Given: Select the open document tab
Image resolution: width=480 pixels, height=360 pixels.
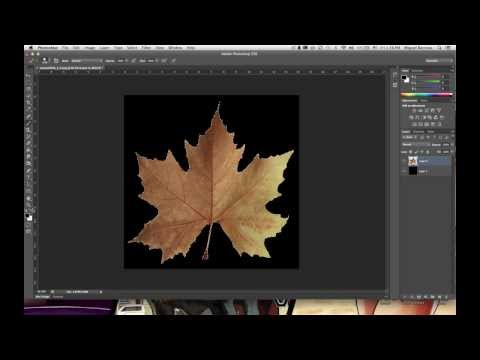Looking at the screenshot, I should 70,68.
